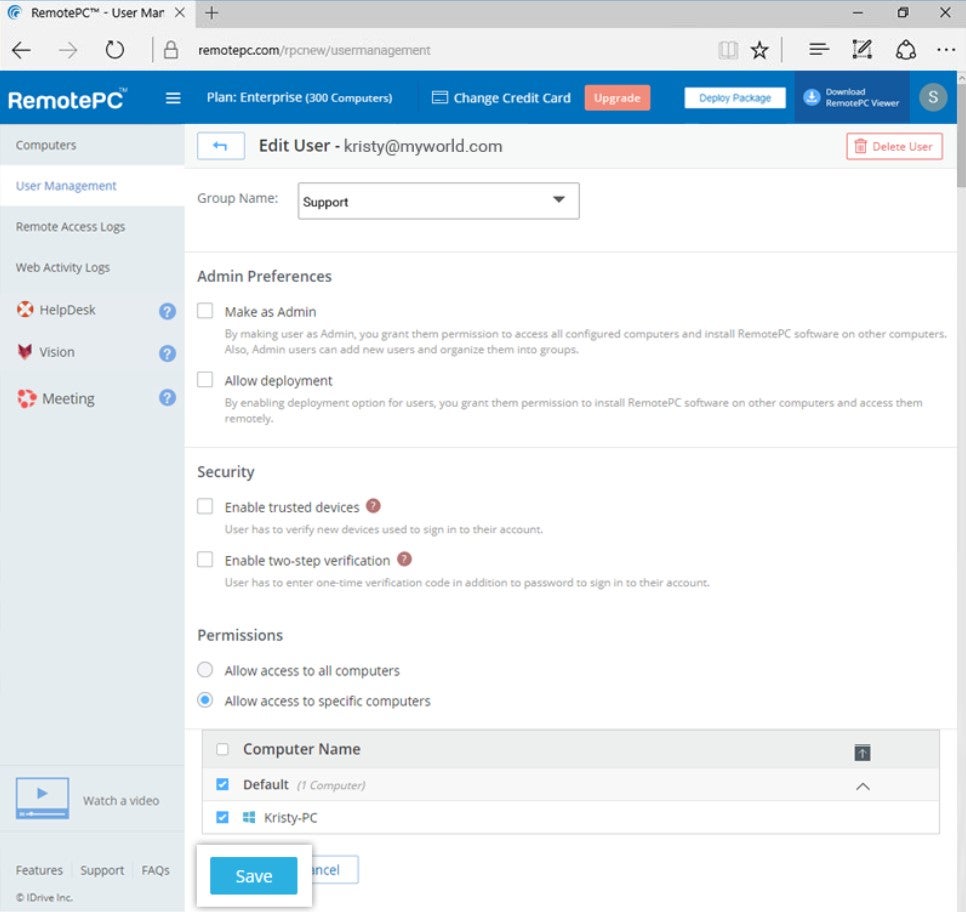The width and height of the screenshot is (966, 912).
Task: Open Meeting section
Action: click(x=68, y=399)
